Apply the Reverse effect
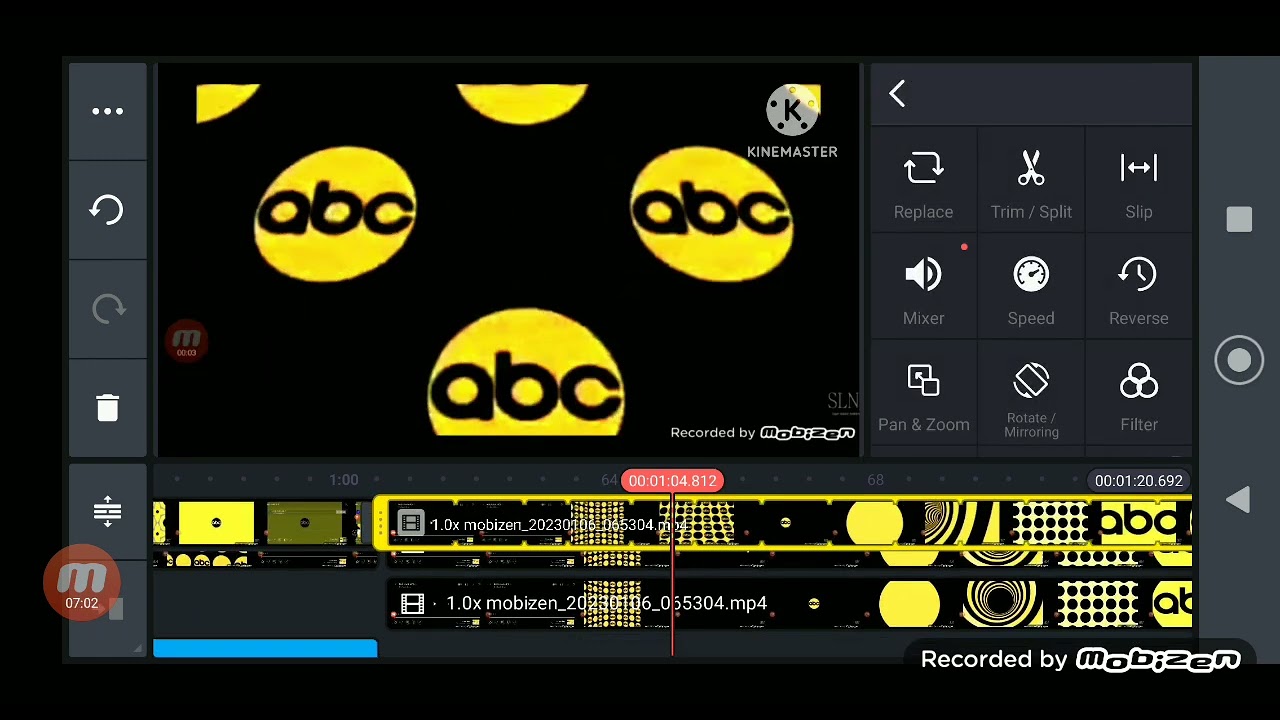The image size is (1280, 720). click(1138, 291)
